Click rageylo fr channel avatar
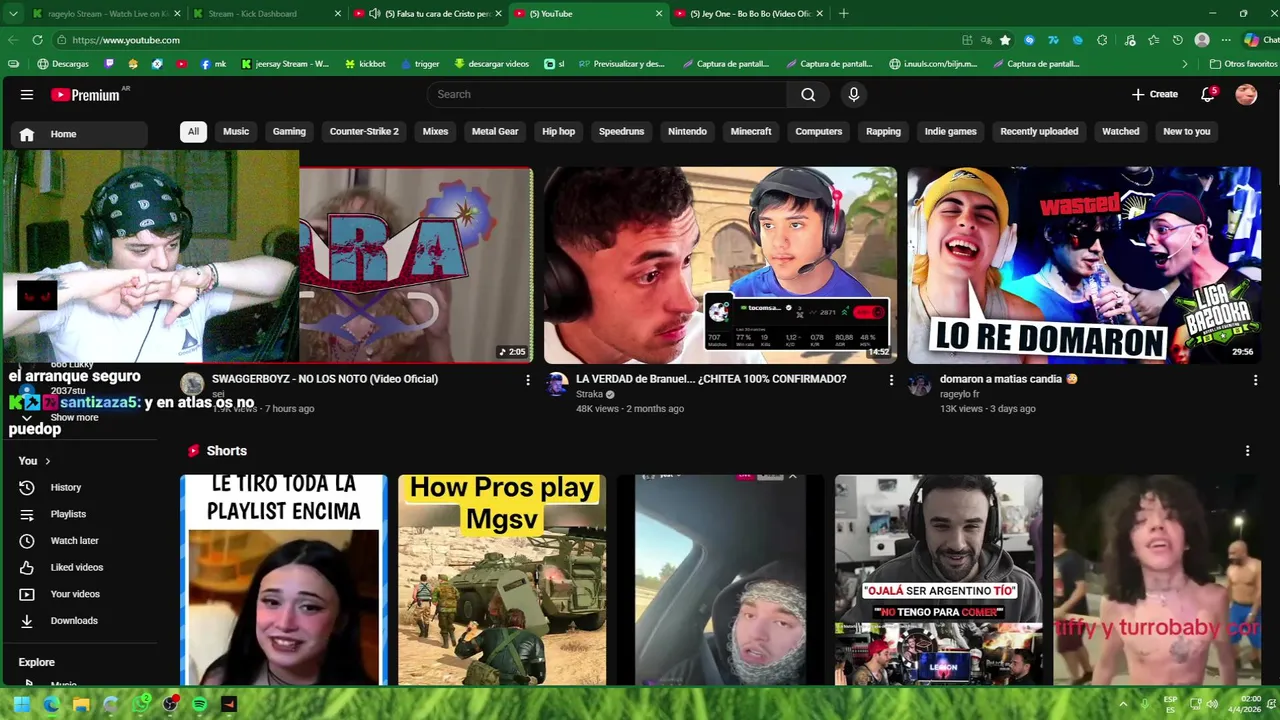Screen dimensions: 1280x720 (x=920, y=384)
